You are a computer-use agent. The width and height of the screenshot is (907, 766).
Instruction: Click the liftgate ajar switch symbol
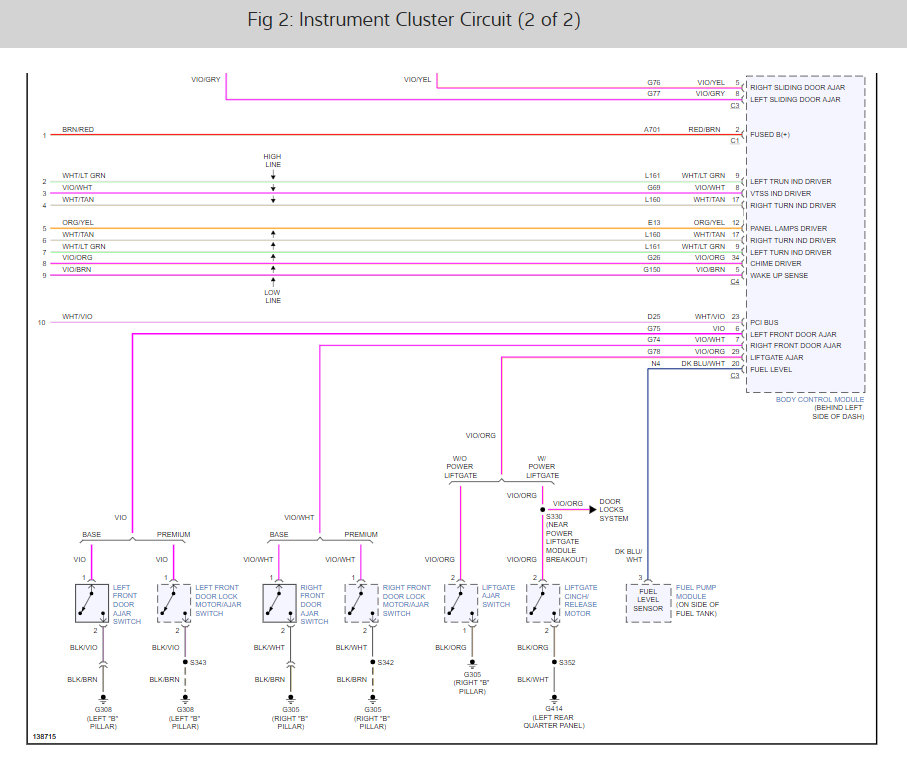point(461,603)
